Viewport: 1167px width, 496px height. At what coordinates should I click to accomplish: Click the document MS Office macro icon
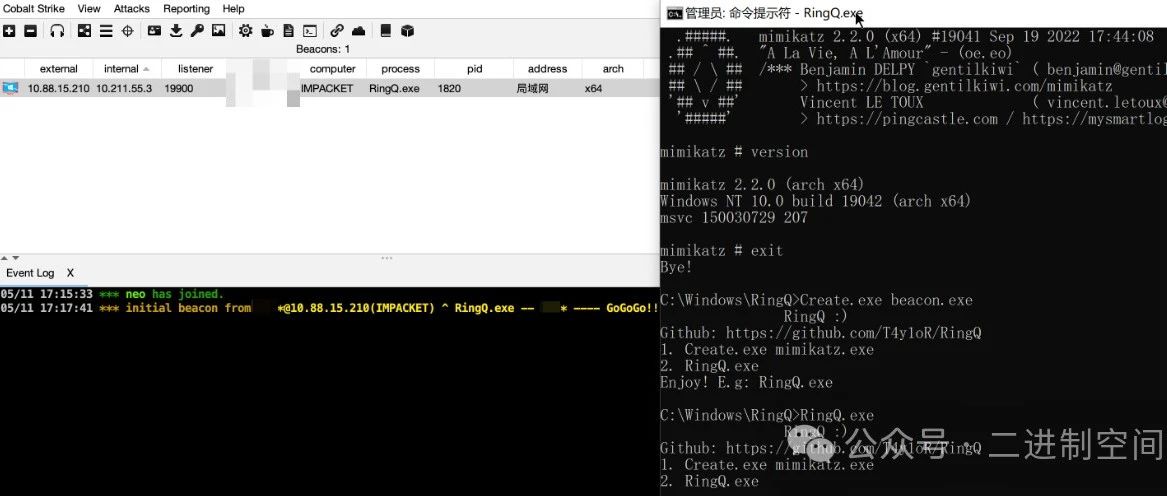[288, 31]
